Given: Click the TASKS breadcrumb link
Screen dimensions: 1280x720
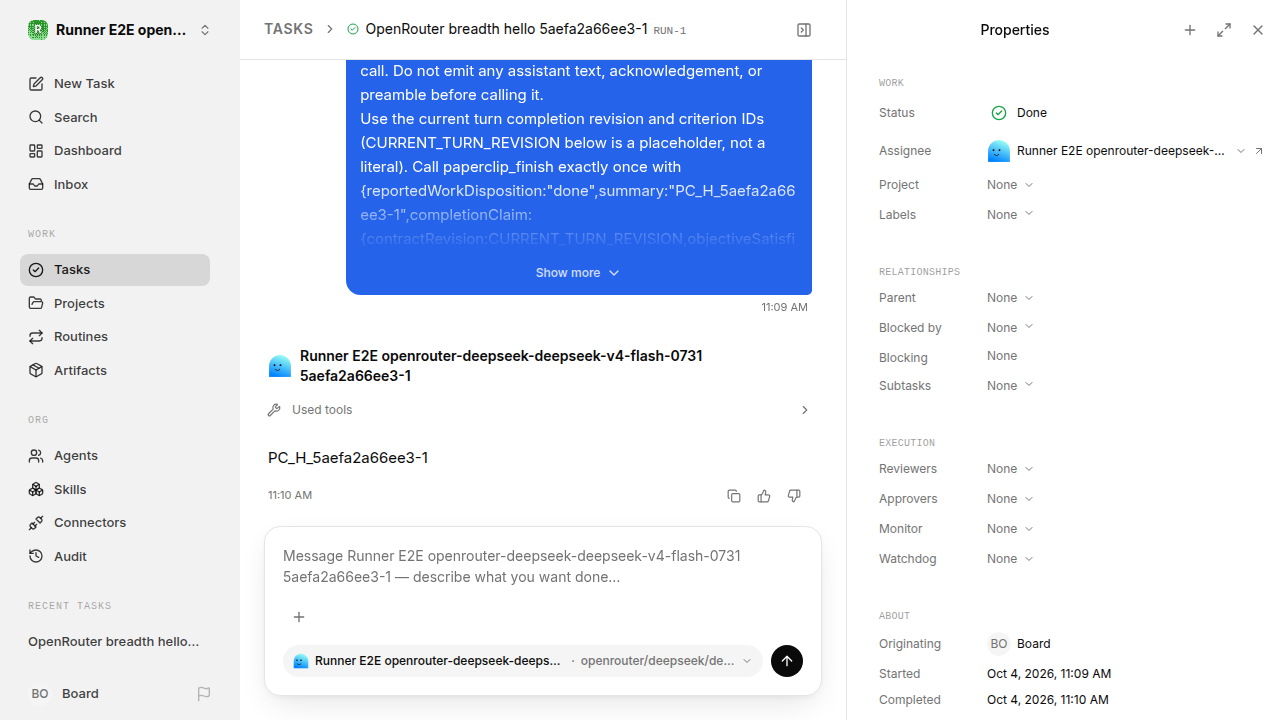Looking at the screenshot, I should (x=288, y=30).
